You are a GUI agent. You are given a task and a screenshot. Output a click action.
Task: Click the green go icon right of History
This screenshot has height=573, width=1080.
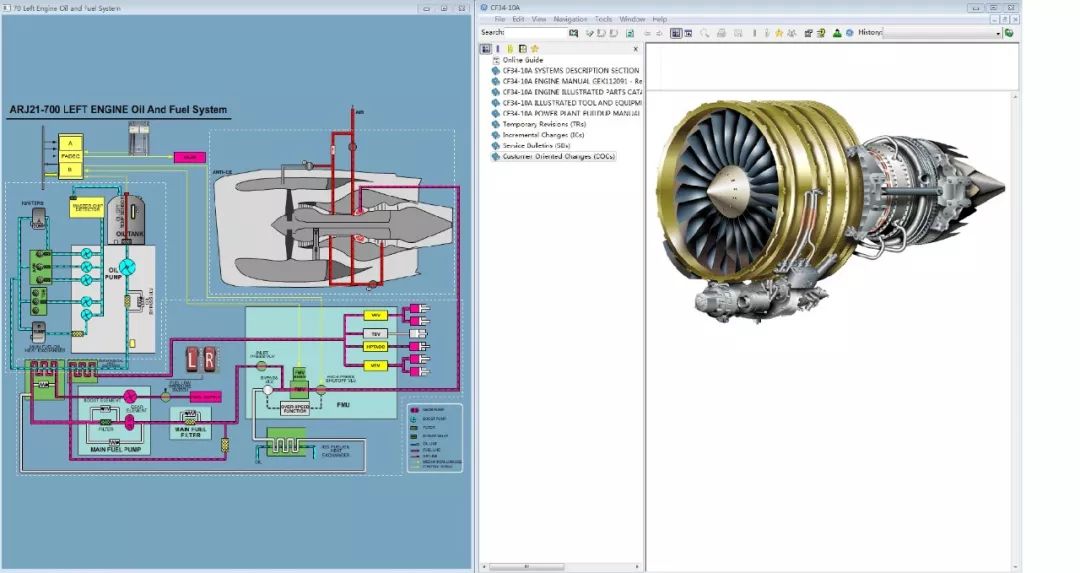(x=1009, y=33)
